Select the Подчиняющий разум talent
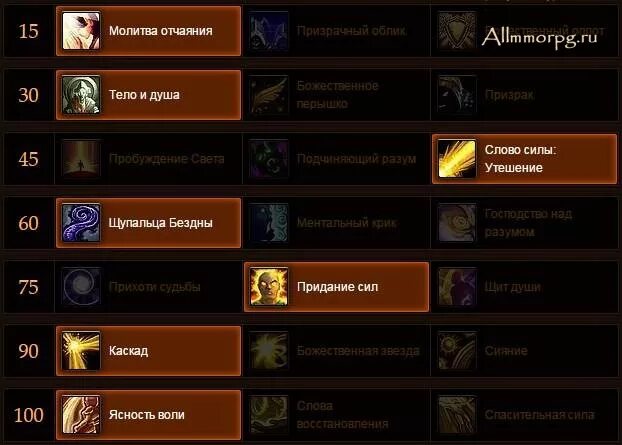622x445 pixels. (336, 159)
